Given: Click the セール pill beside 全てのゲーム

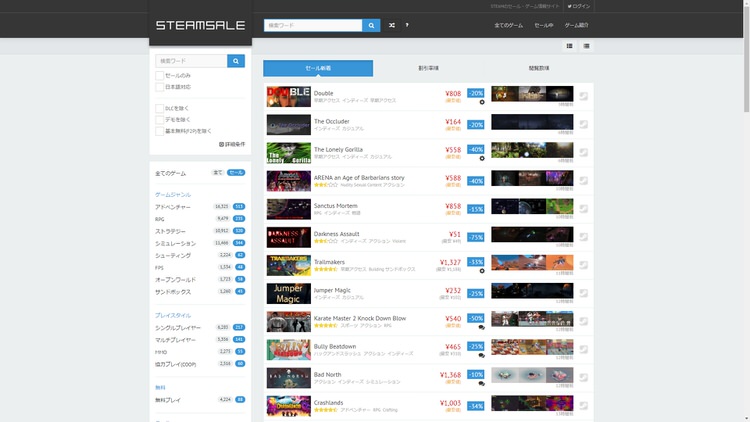Looking at the screenshot, I should [x=236, y=173].
